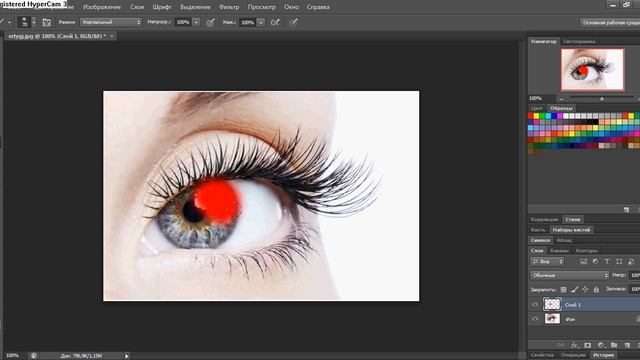Open the Окно menu
This screenshot has height=360, width=640.
tap(291, 7)
